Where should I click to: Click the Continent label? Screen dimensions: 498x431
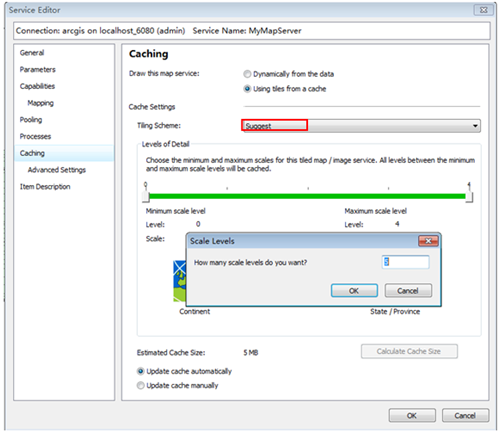[195, 312]
